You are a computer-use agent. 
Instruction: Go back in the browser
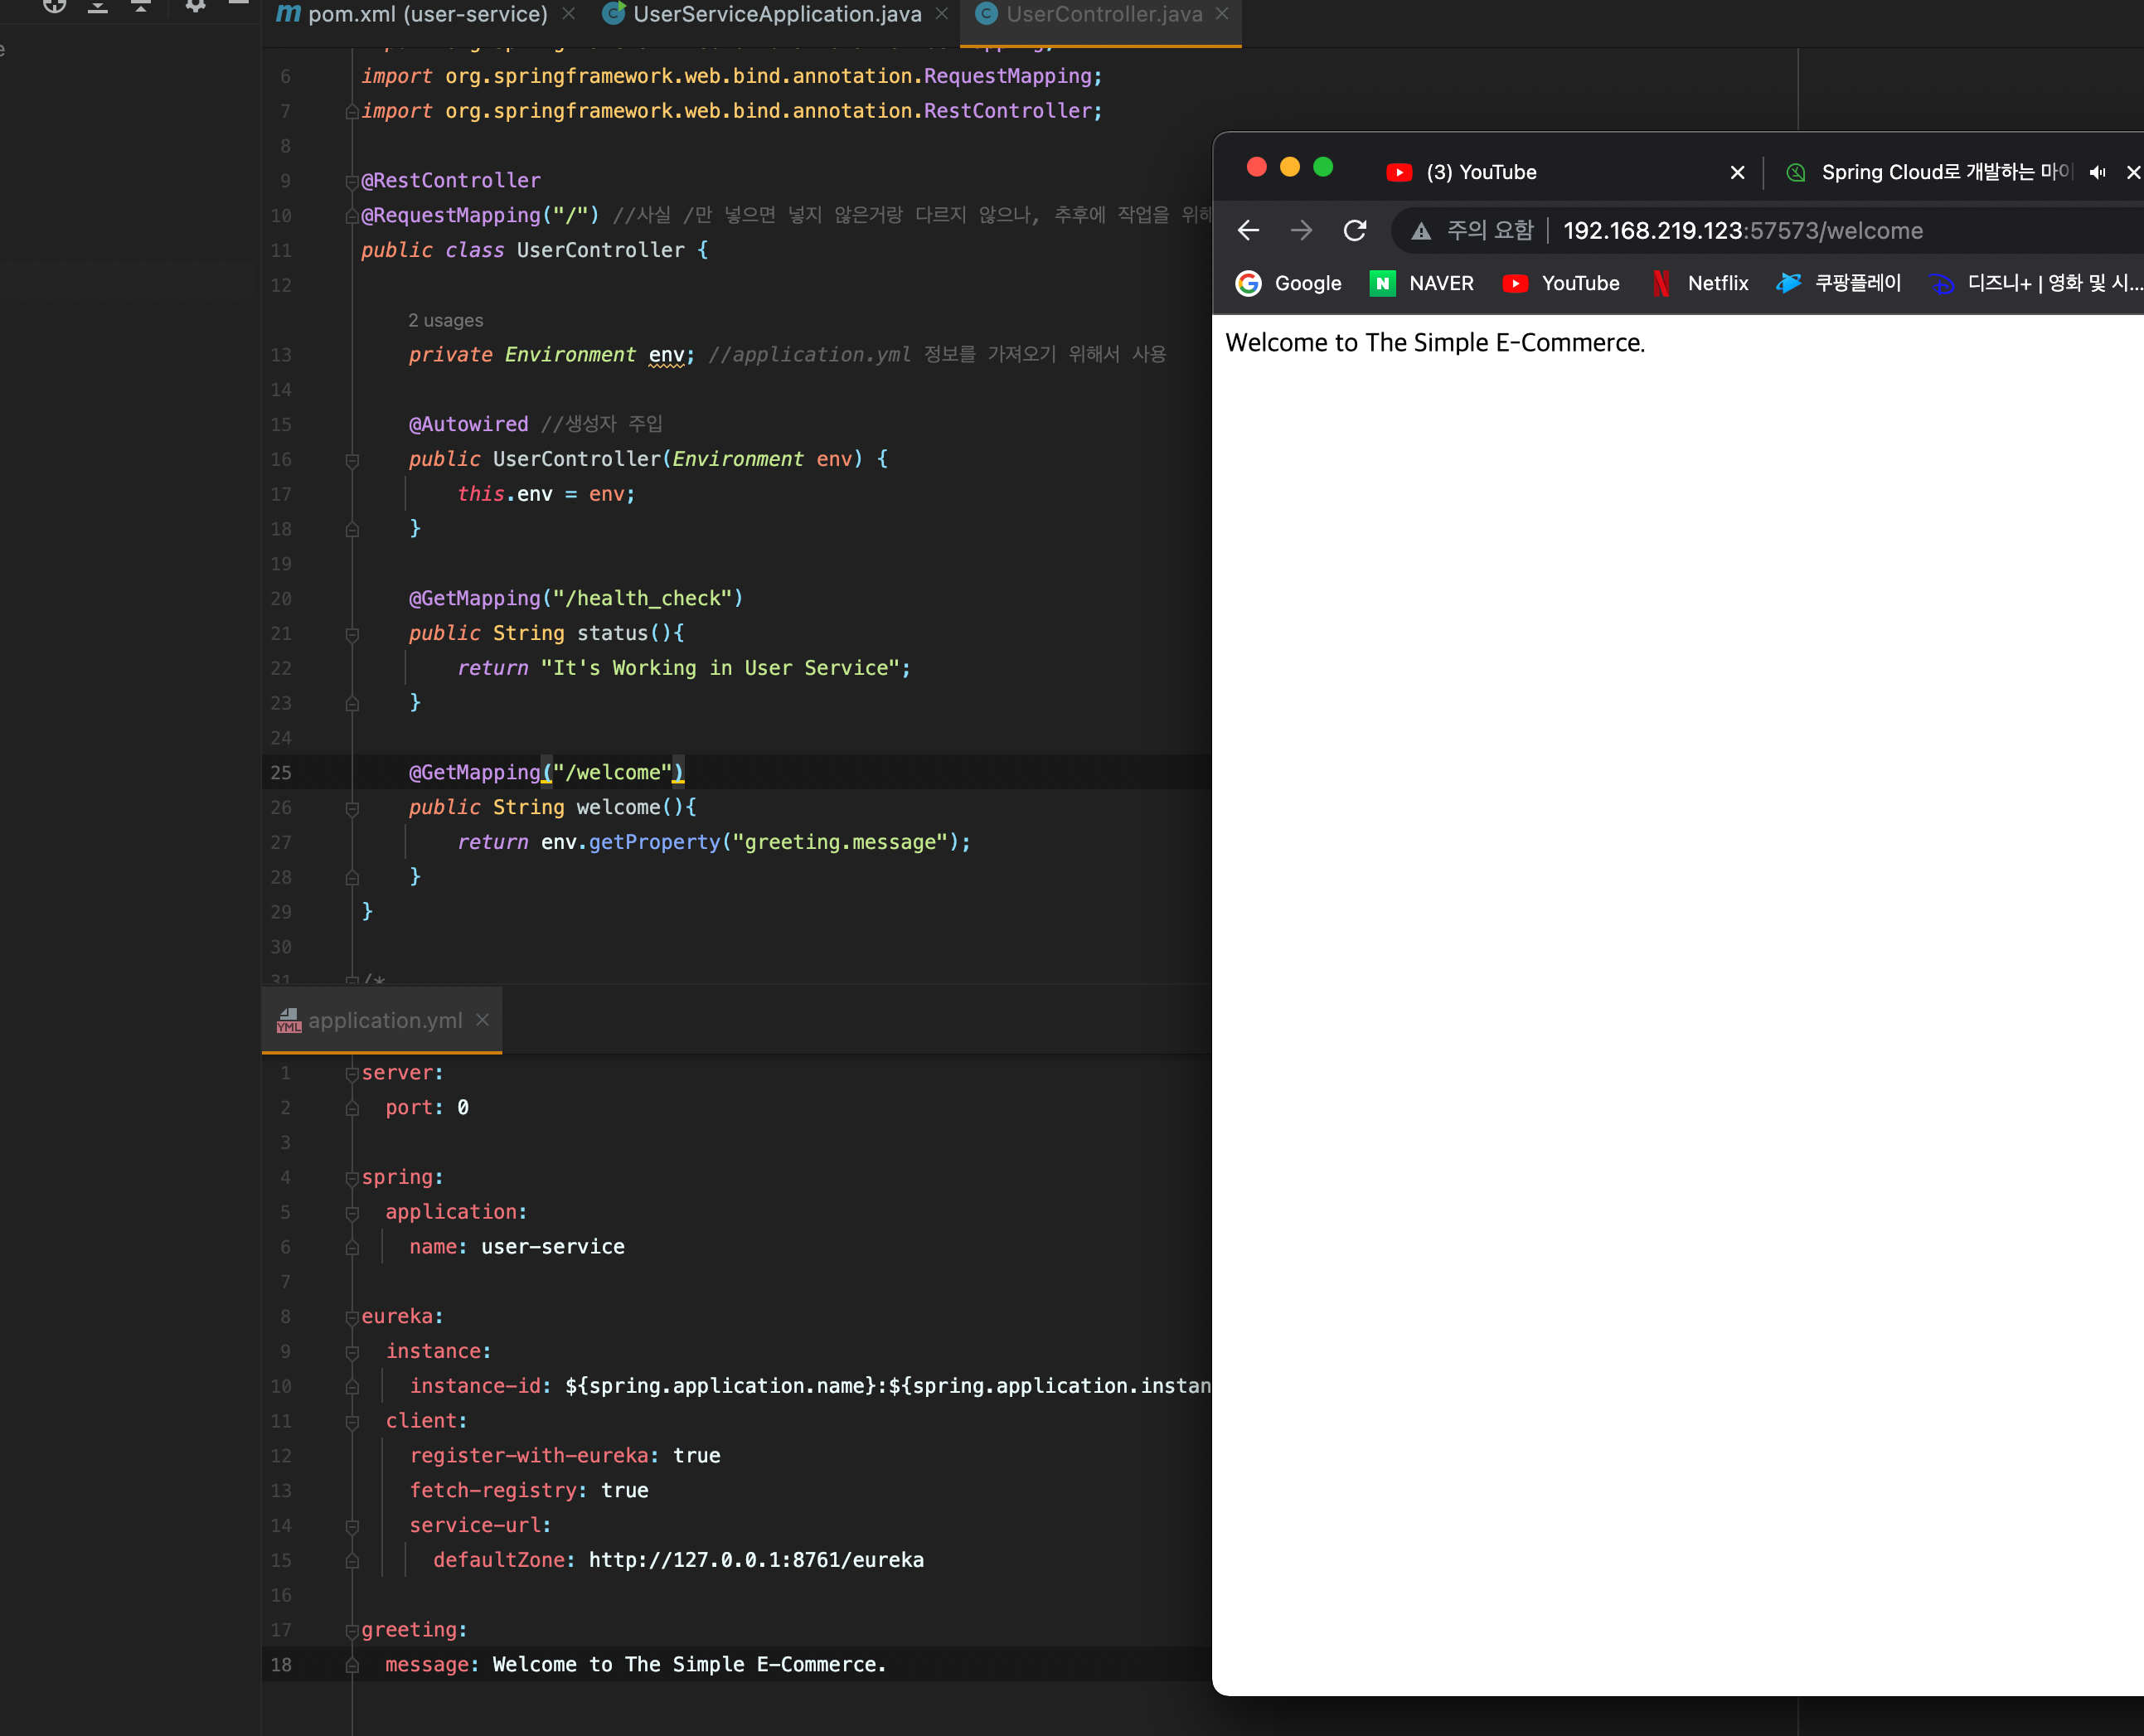point(1248,231)
